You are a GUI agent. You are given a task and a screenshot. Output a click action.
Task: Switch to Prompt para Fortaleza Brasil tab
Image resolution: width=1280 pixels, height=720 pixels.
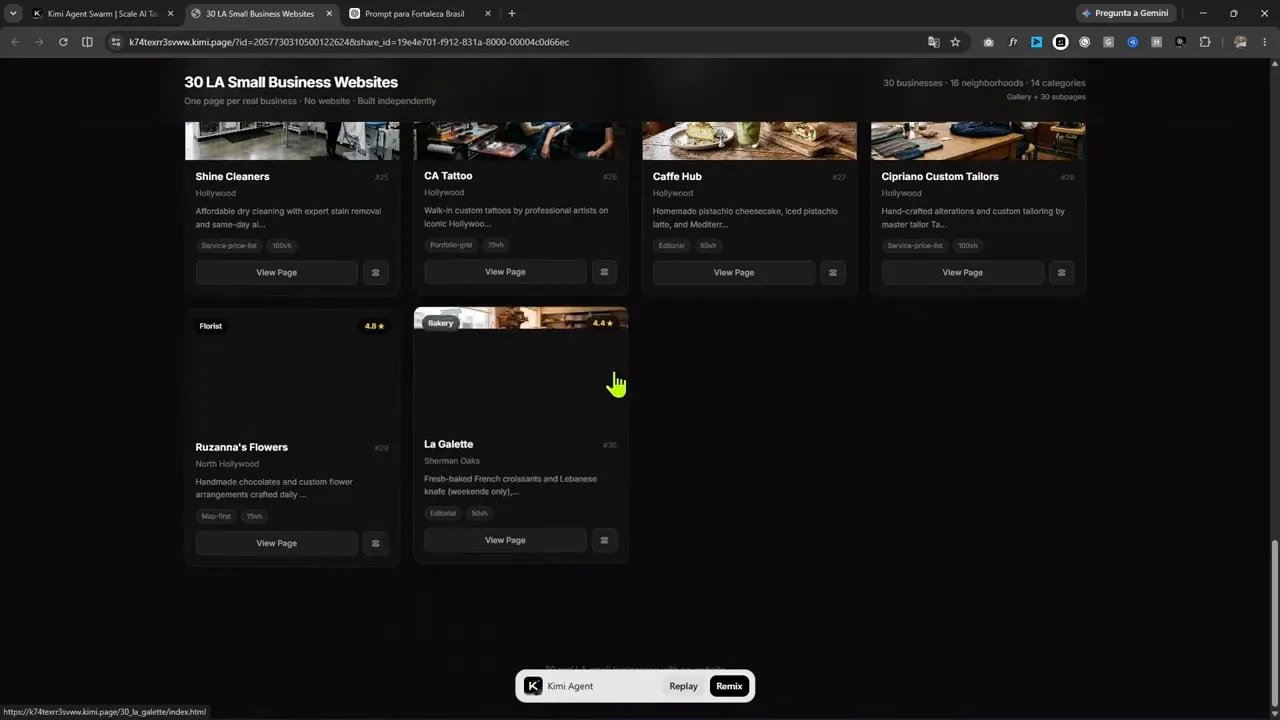(x=420, y=14)
